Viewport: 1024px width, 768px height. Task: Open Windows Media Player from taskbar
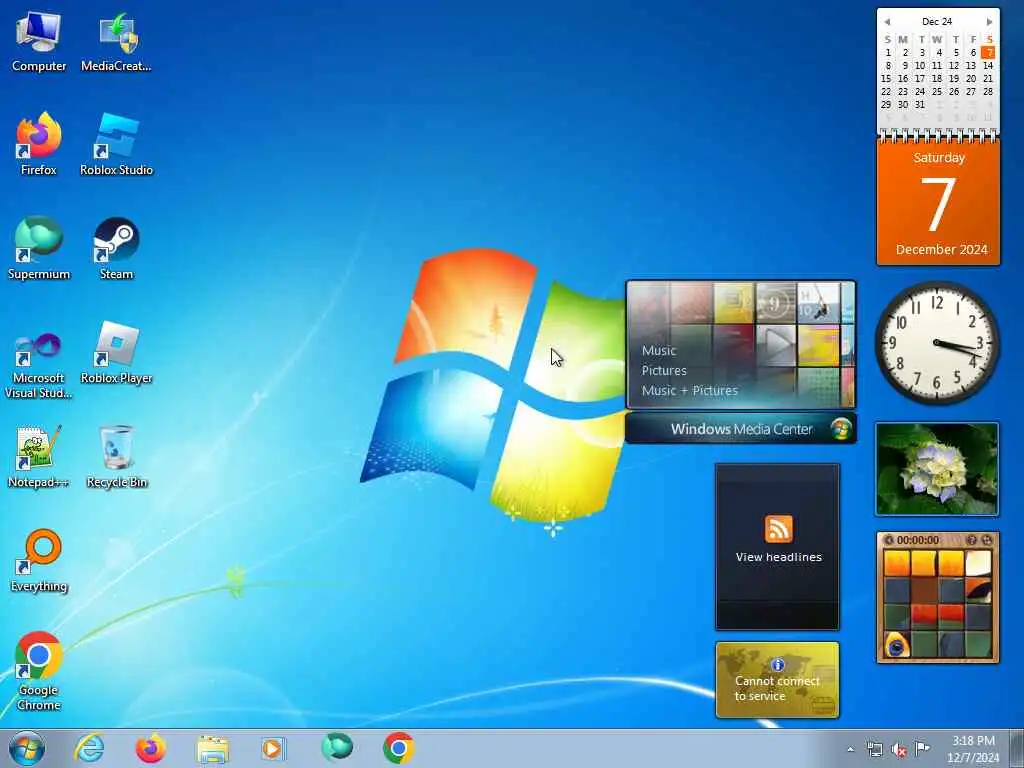[x=273, y=748]
